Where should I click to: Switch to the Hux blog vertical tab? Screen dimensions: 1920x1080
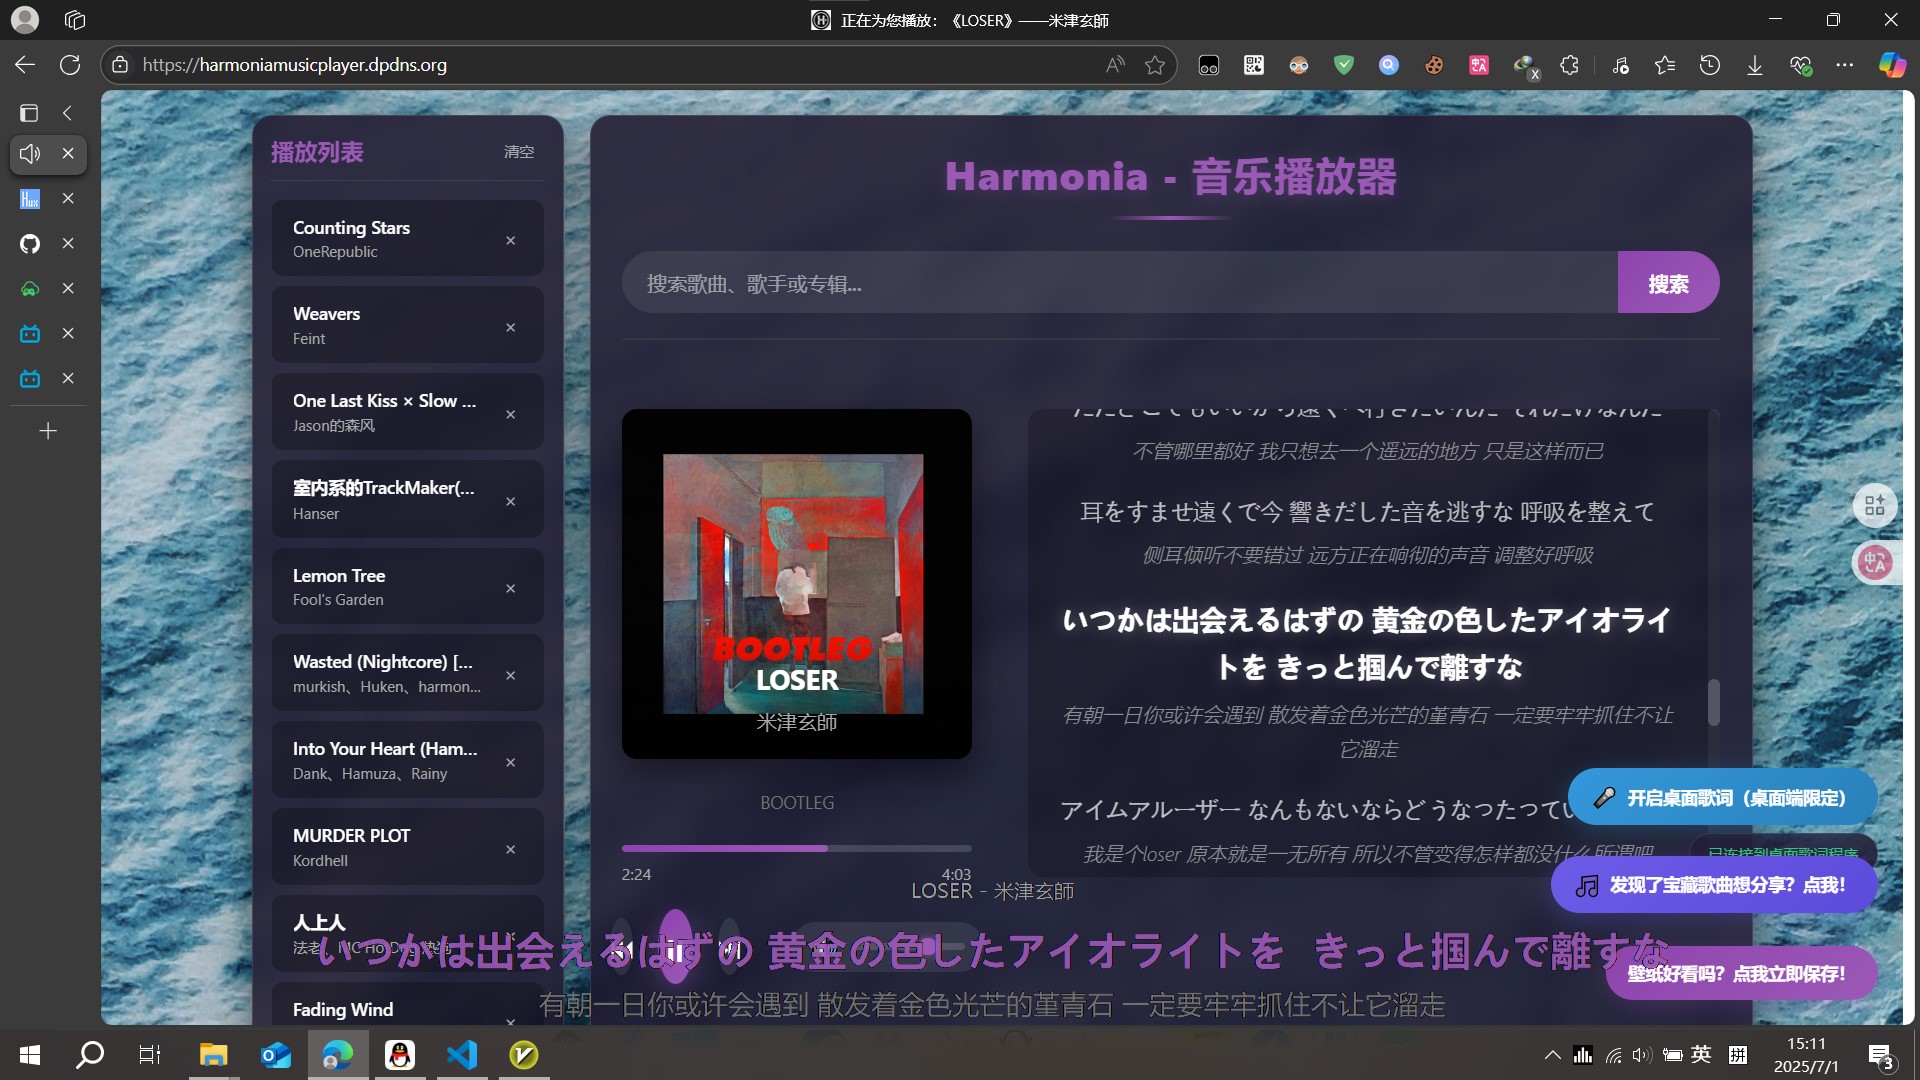pos(30,199)
